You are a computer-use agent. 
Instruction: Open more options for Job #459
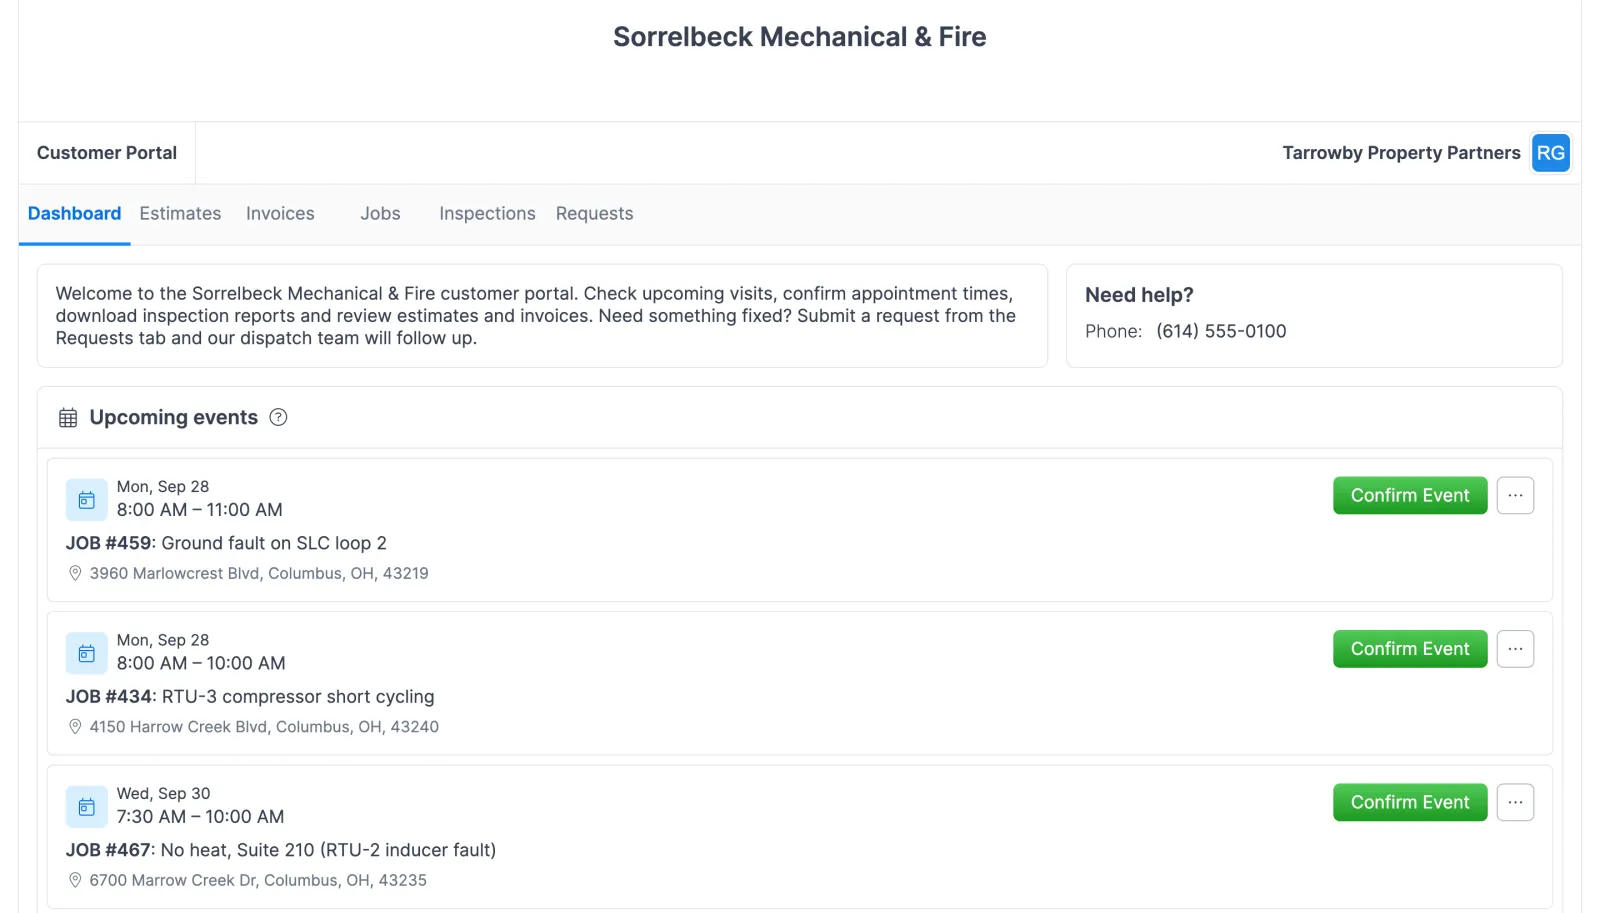(x=1516, y=495)
